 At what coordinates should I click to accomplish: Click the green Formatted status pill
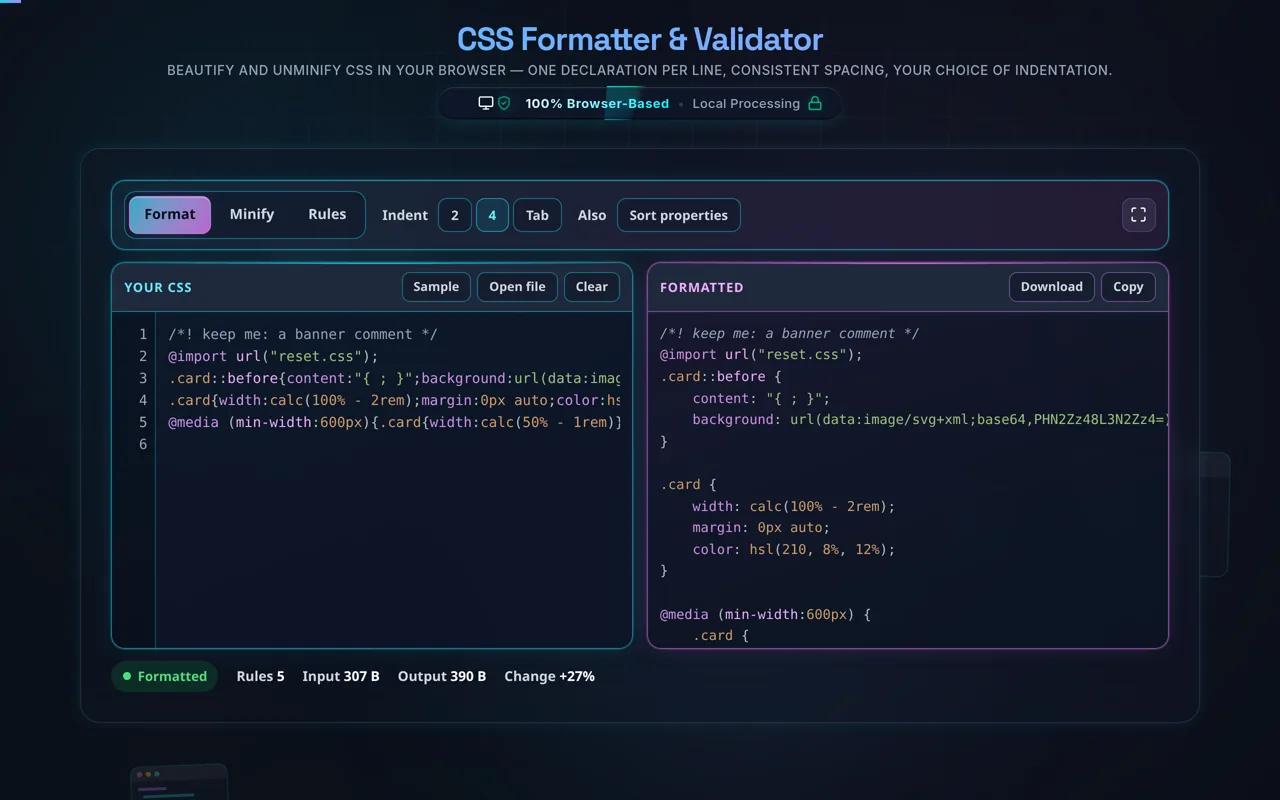click(164, 677)
